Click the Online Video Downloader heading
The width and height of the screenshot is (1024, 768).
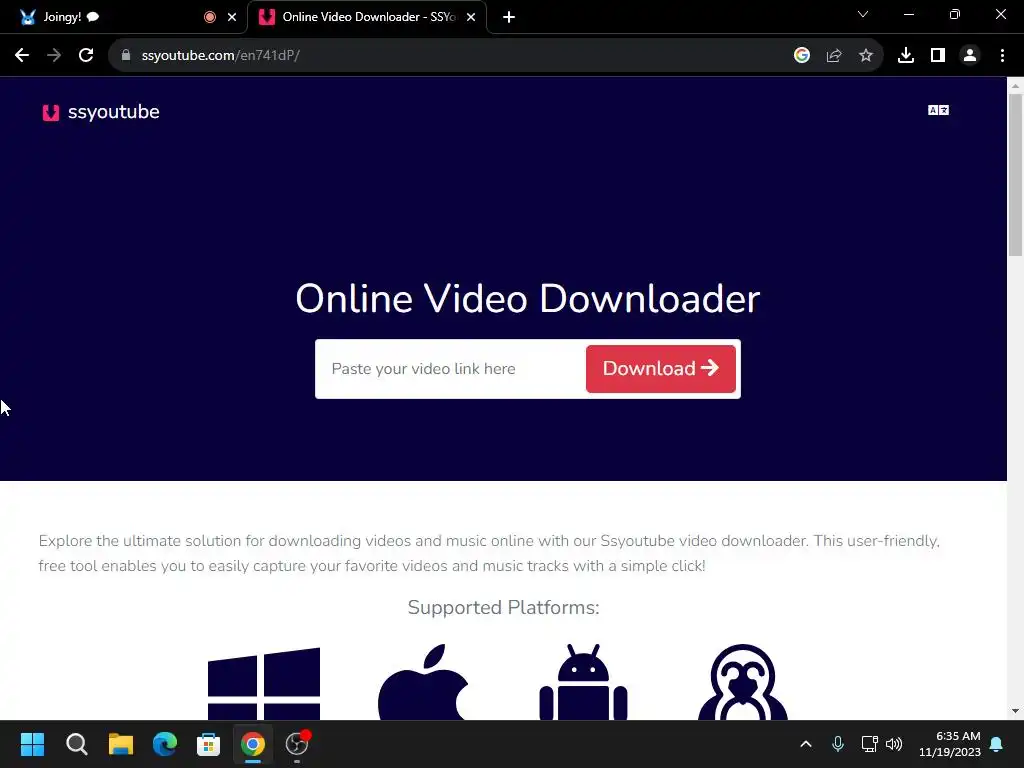(x=528, y=298)
